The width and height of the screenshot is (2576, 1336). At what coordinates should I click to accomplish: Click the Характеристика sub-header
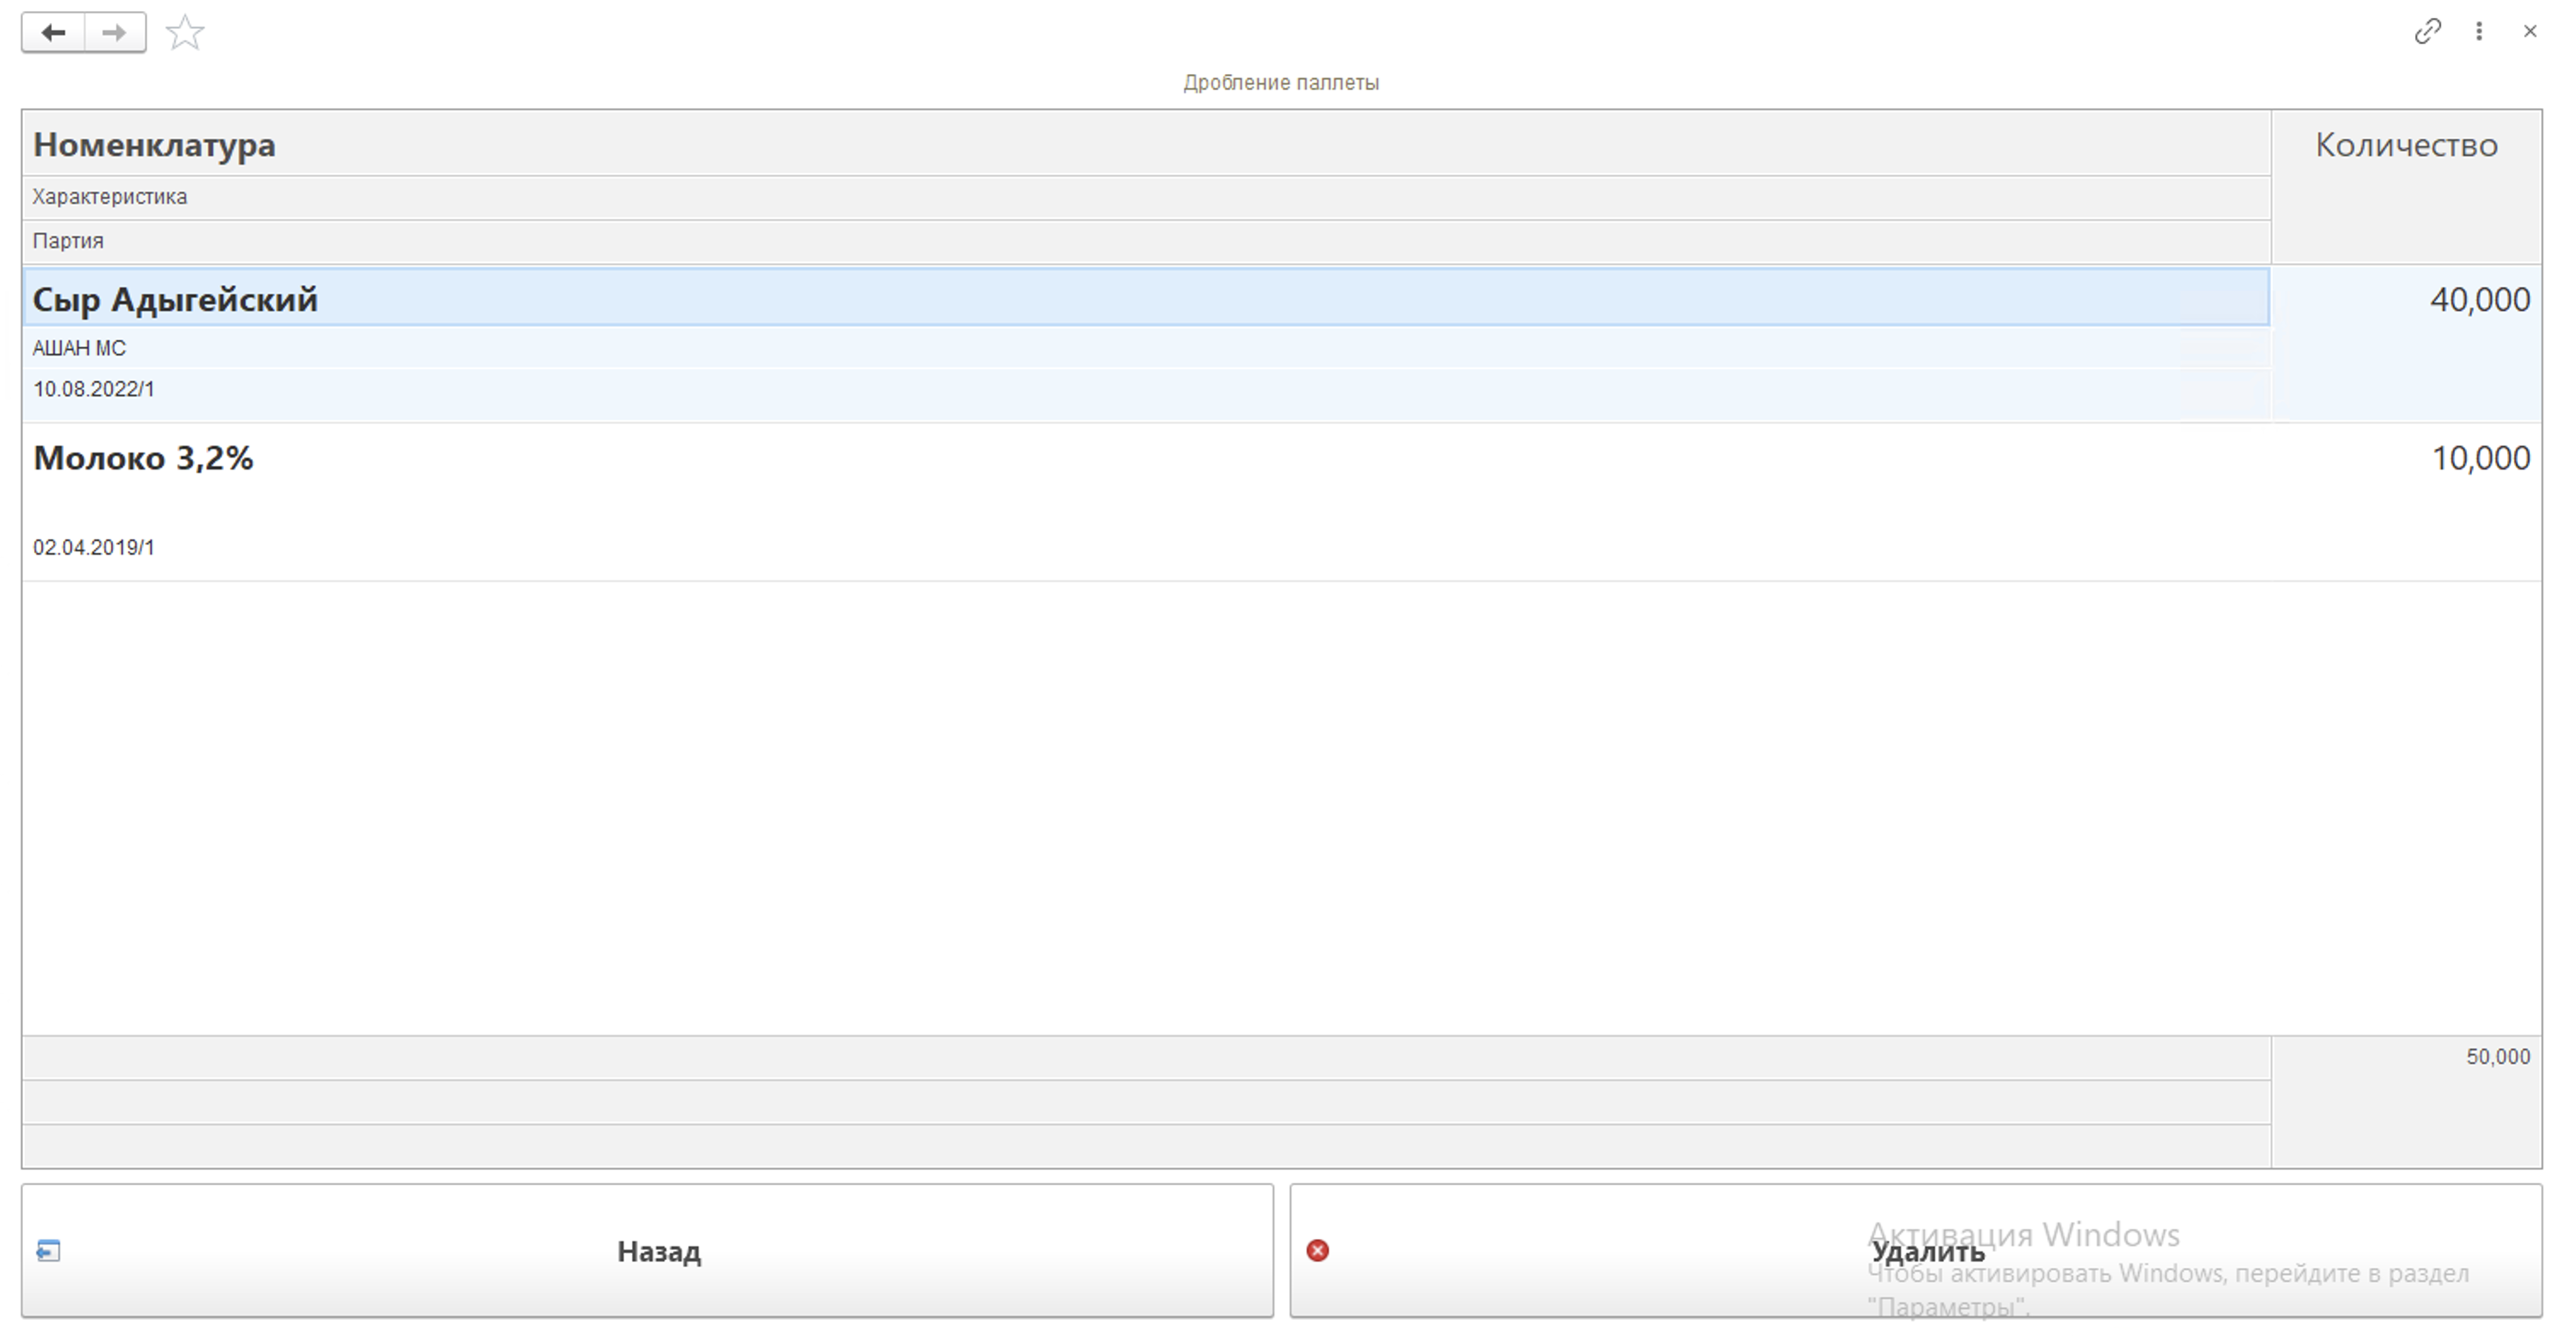tap(110, 197)
